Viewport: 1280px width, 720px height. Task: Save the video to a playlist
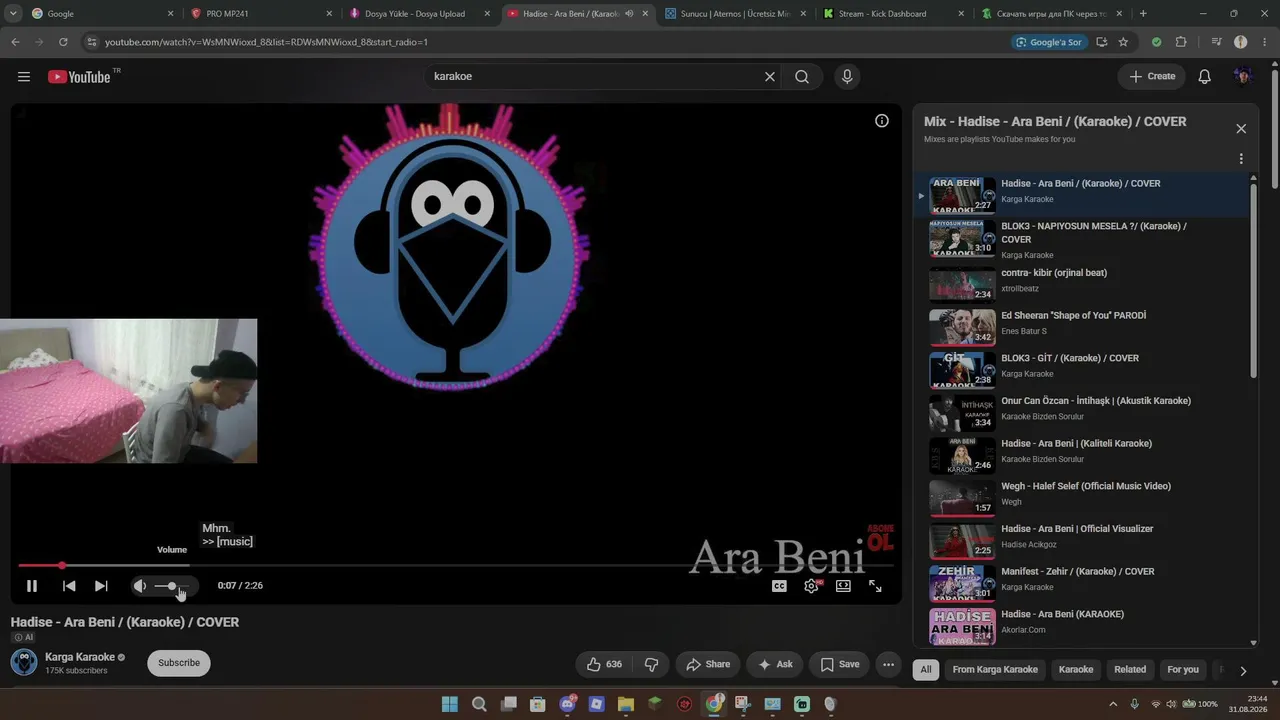pyautogui.click(x=840, y=664)
